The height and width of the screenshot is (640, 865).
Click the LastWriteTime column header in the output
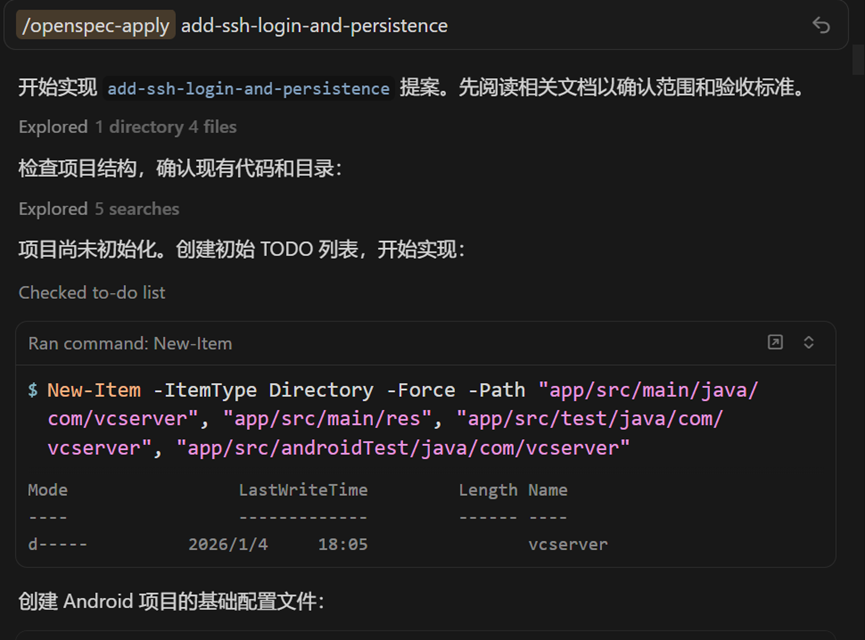[303, 490]
